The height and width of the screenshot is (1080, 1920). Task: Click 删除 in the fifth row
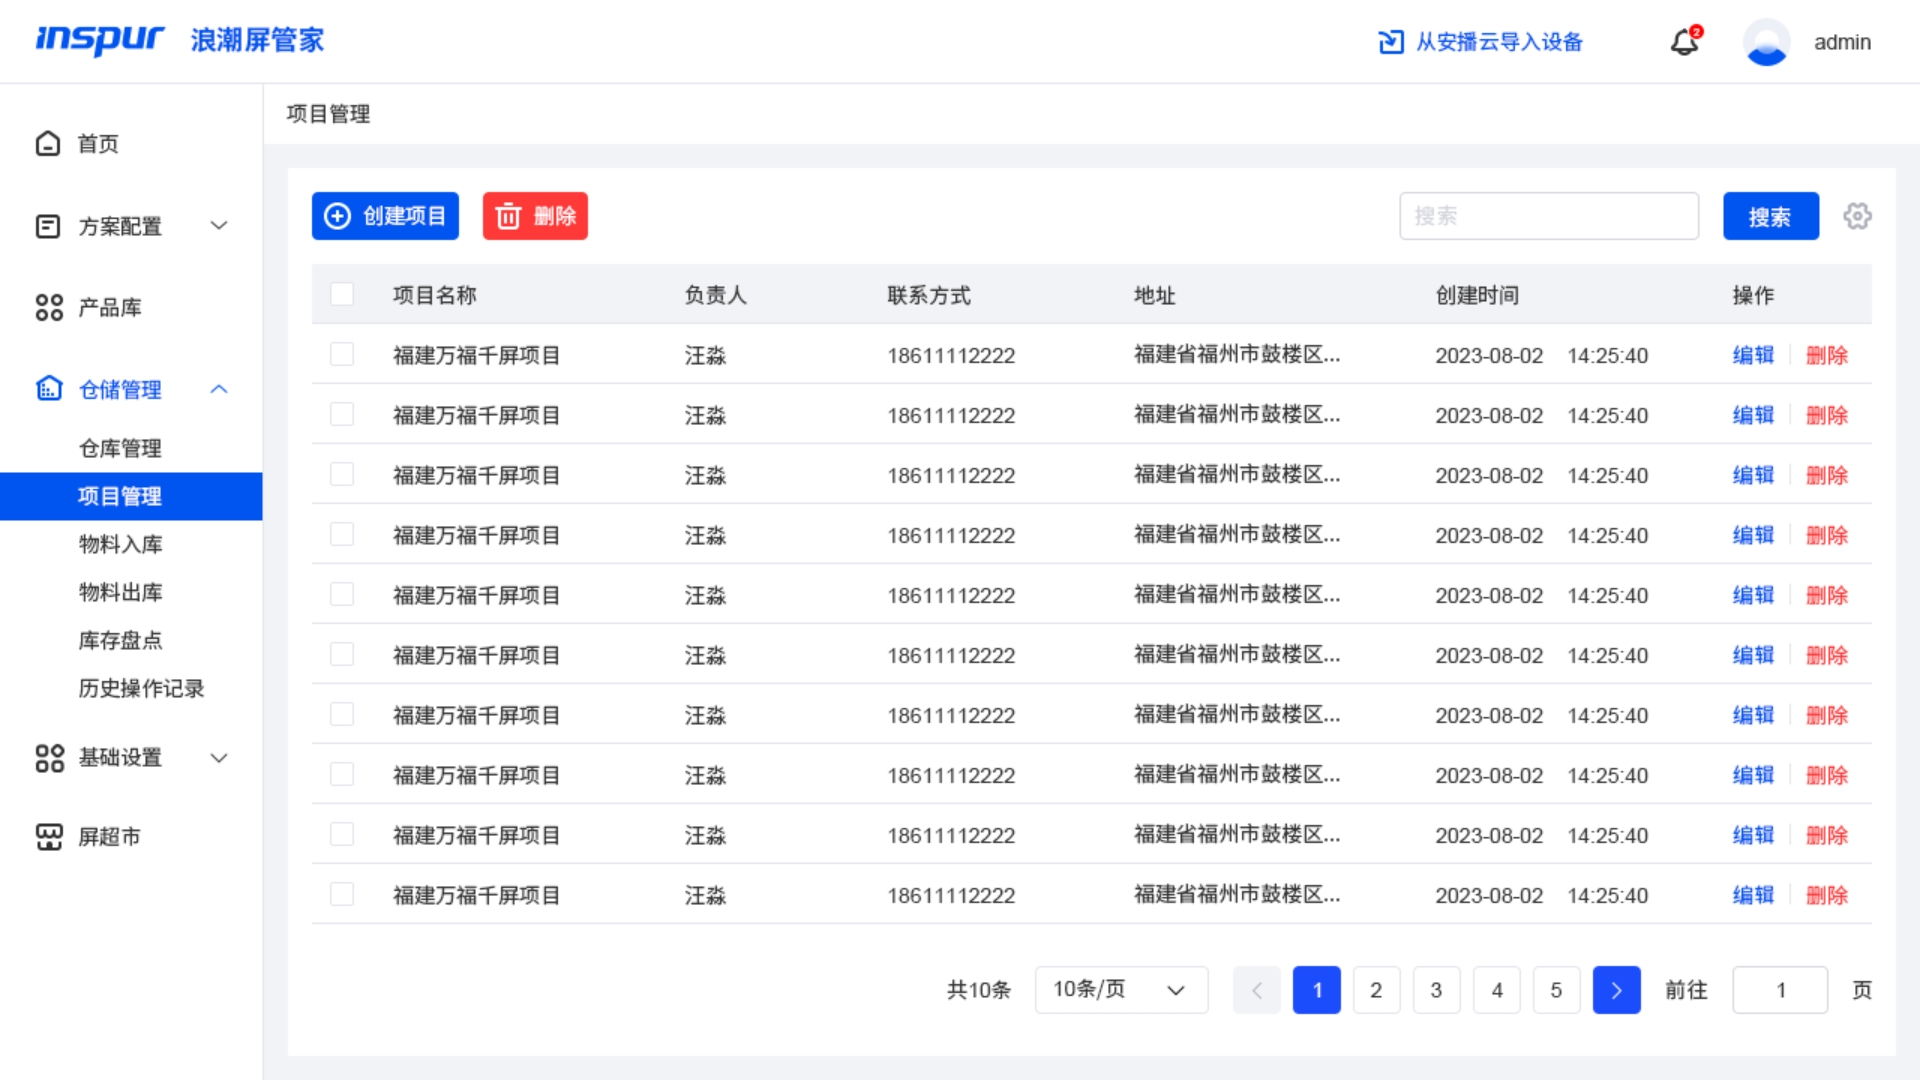click(x=1827, y=595)
